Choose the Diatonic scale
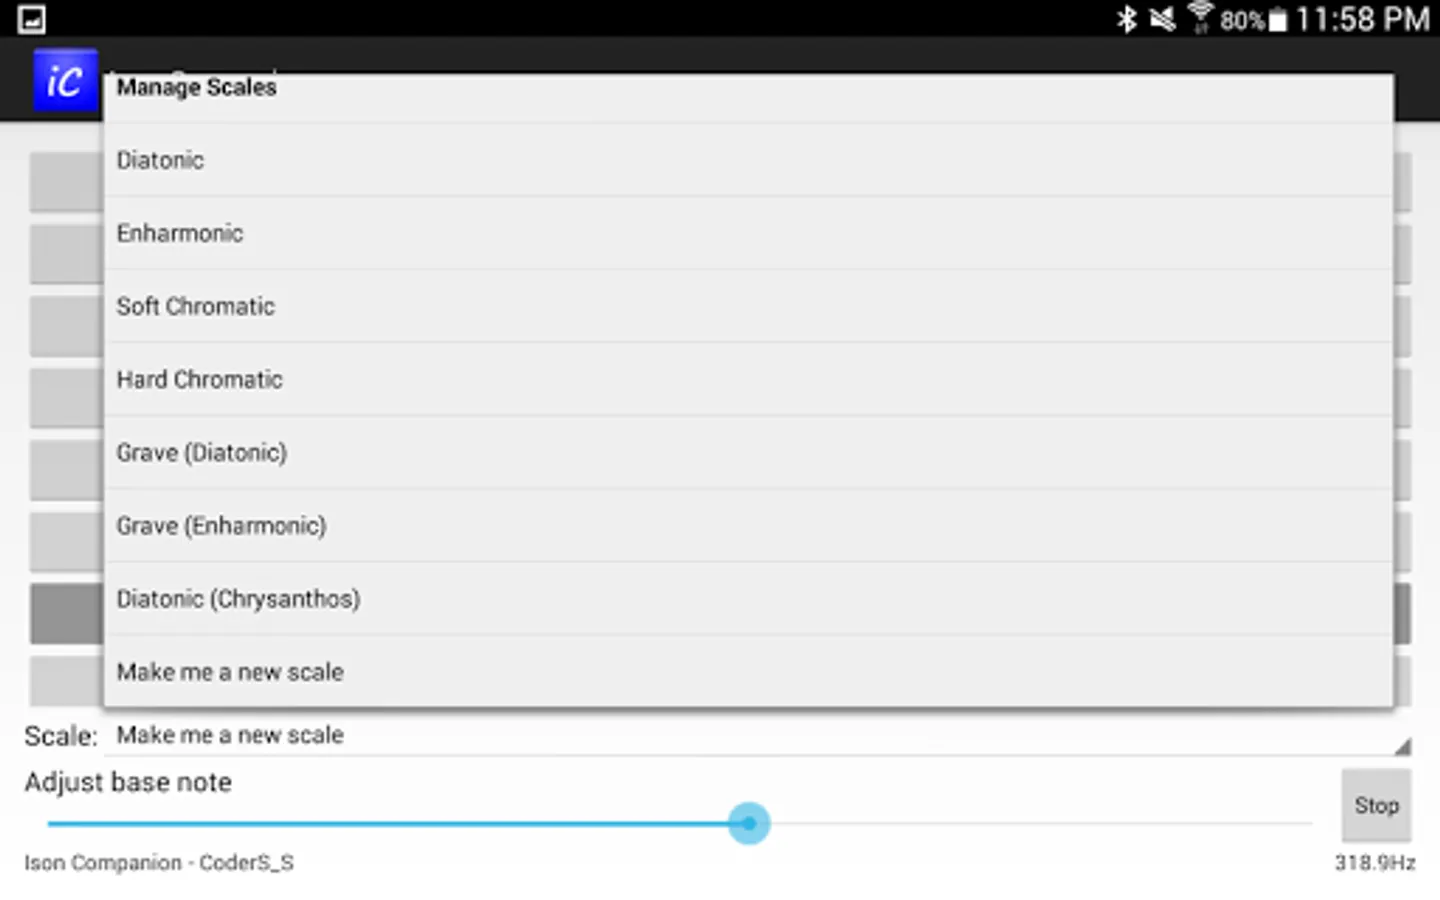This screenshot has width=1440, height=900. (x=748, y=160)
